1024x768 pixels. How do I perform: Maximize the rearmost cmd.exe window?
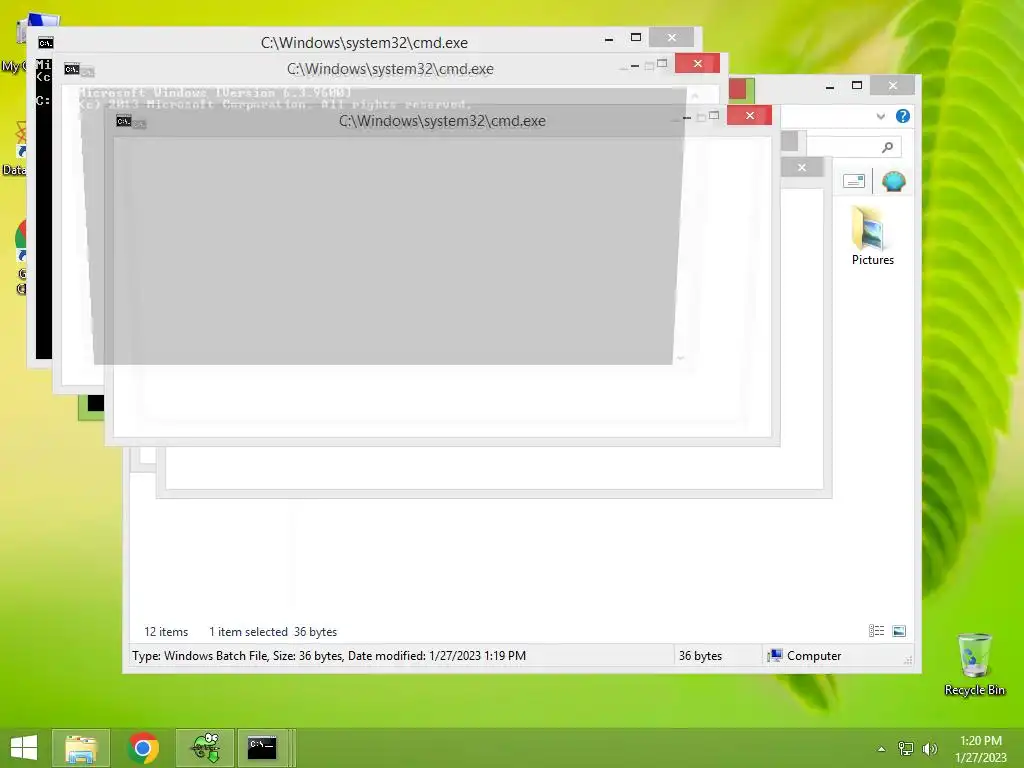coord(635,38)
